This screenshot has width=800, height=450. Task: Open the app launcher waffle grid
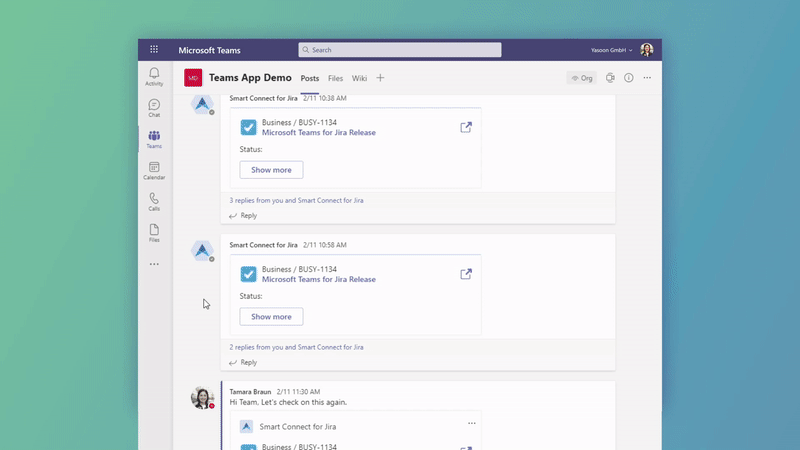coord(154,49)
